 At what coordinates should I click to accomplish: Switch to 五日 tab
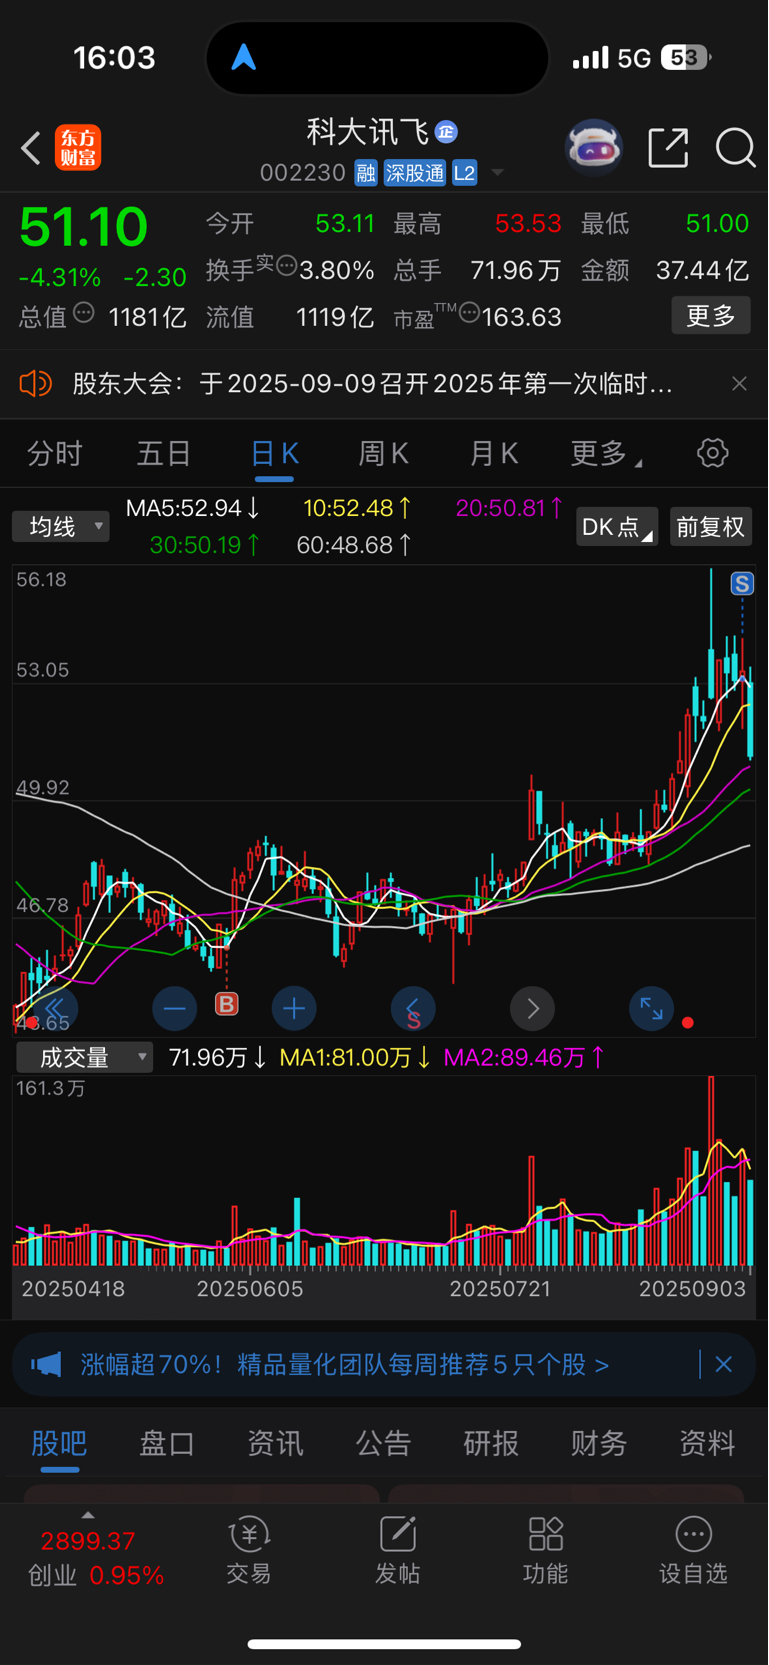coord(164,454)
